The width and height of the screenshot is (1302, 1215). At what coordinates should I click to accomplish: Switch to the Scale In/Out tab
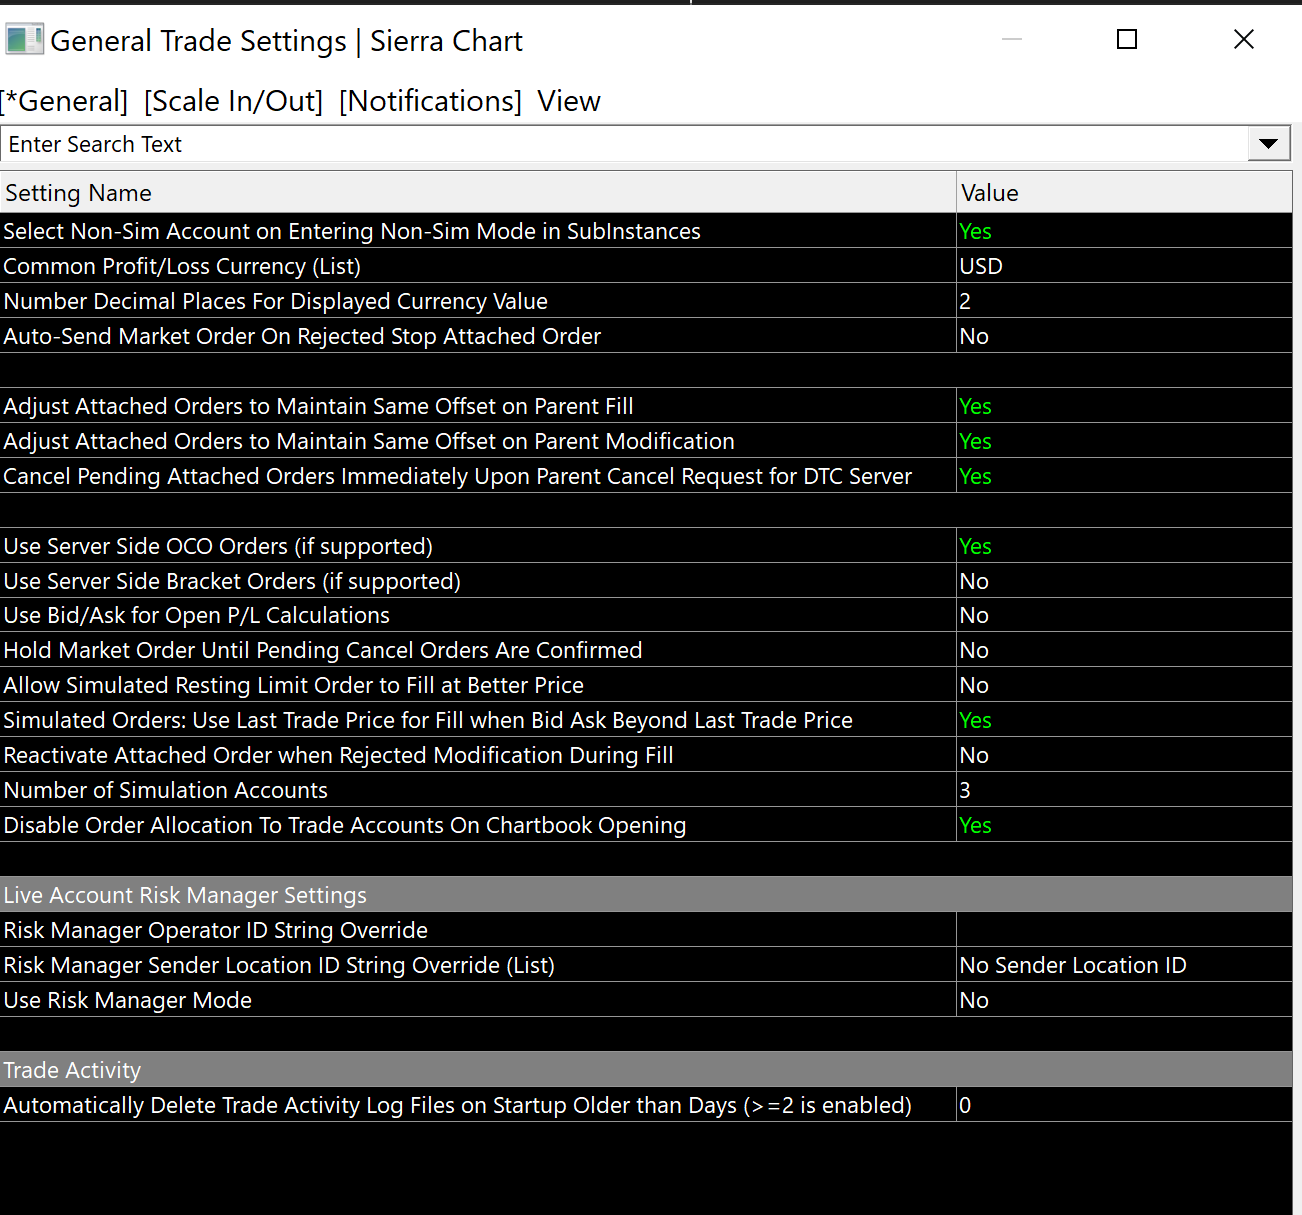click(233, 101)
